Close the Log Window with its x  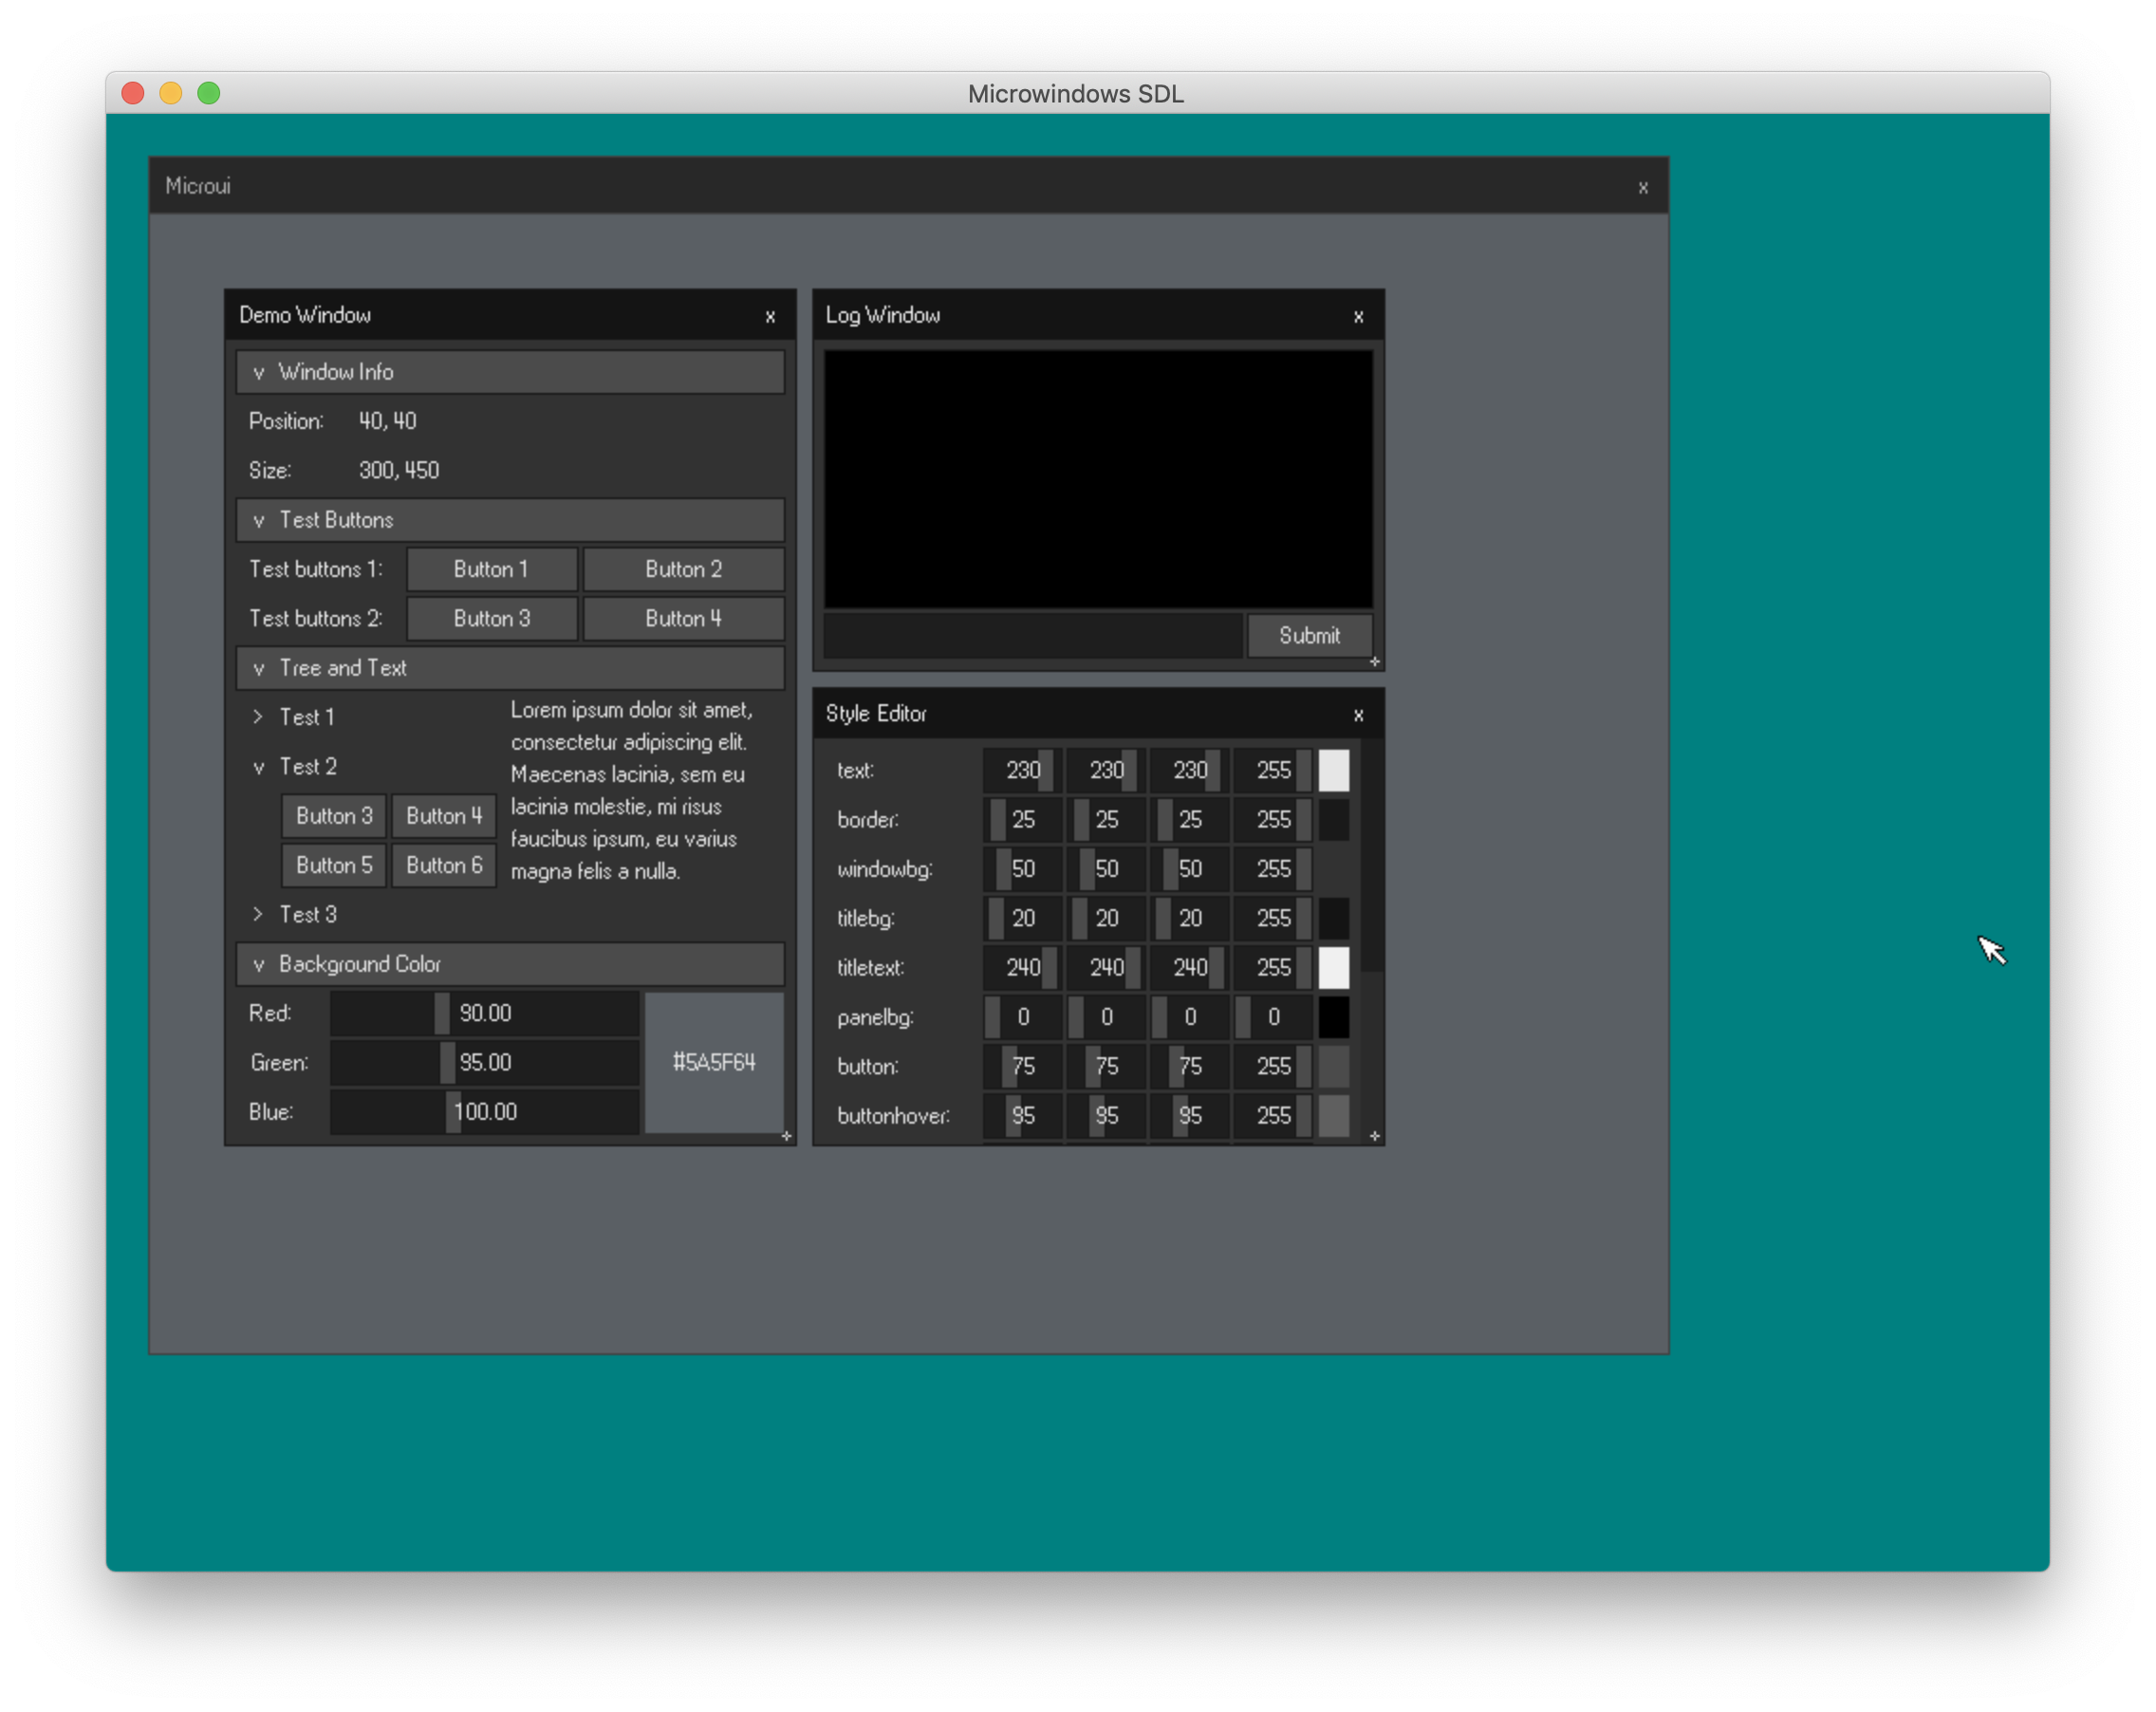(x=1358, y=317)
